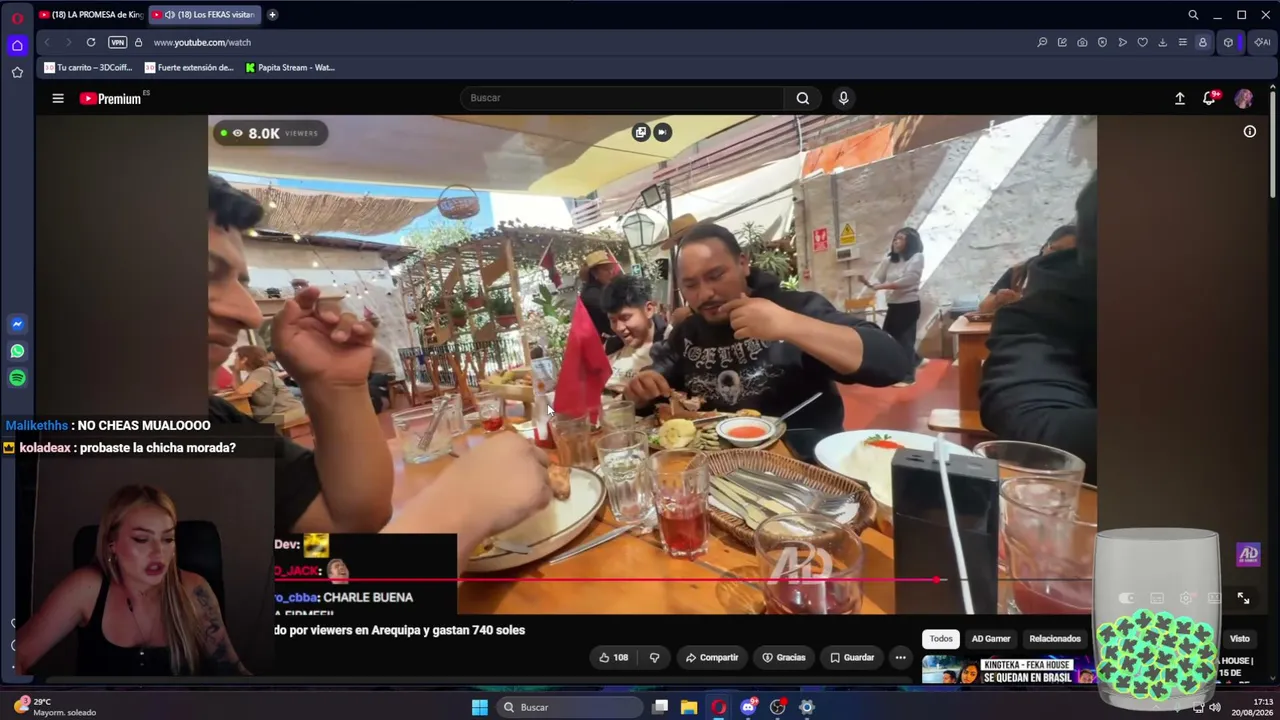This screenshot has height=720, width=1280.
Task: Open the Opera AI assistant button
Action: coord(1262,42)
